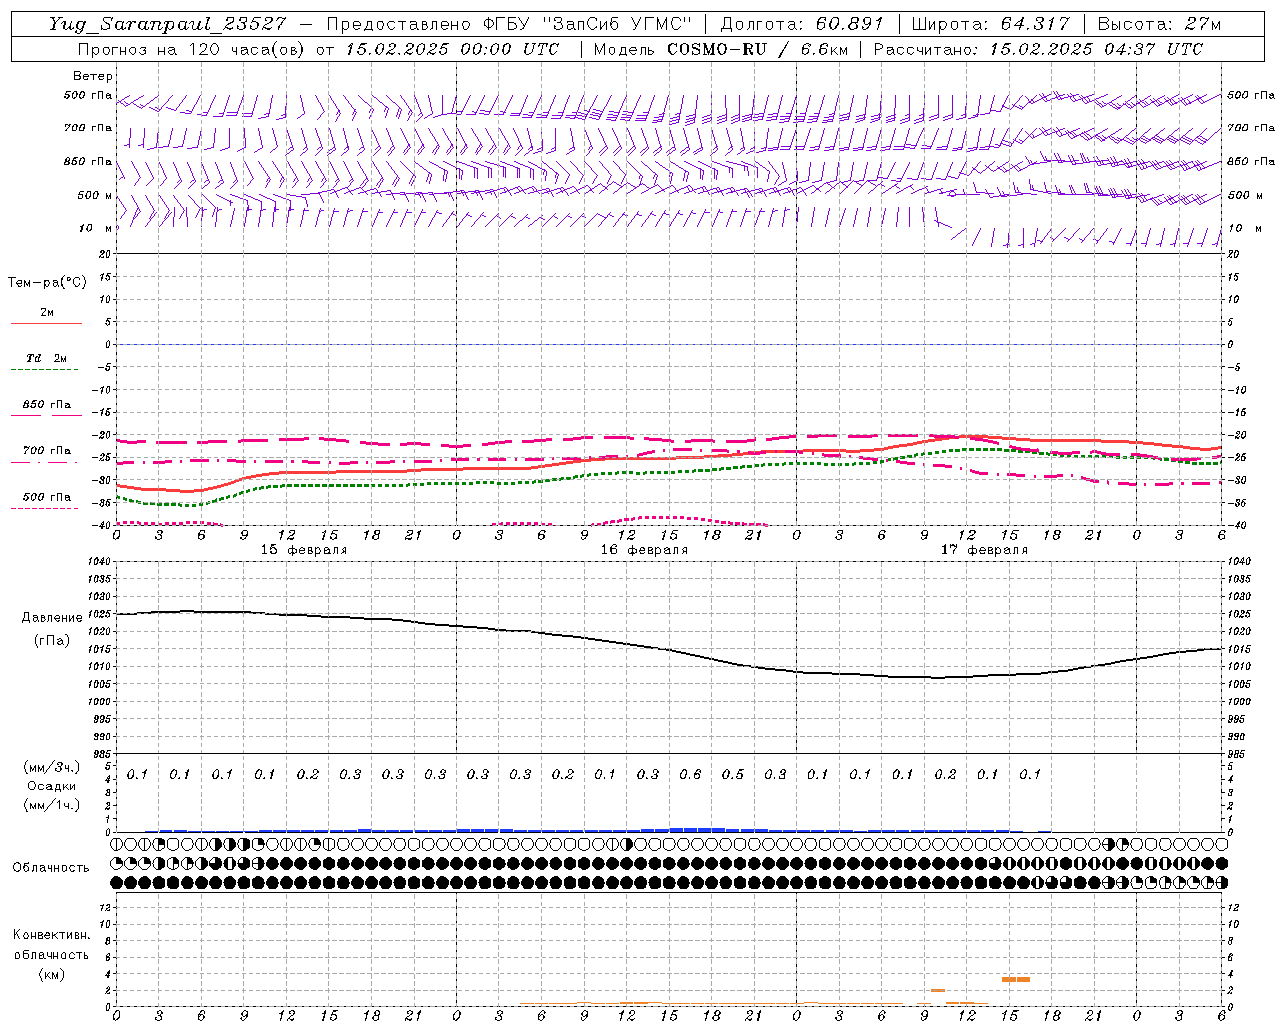Click the Ветер wind panel label
The width and height of the screenshot is (1280, 1024).
tap(93, 76)
